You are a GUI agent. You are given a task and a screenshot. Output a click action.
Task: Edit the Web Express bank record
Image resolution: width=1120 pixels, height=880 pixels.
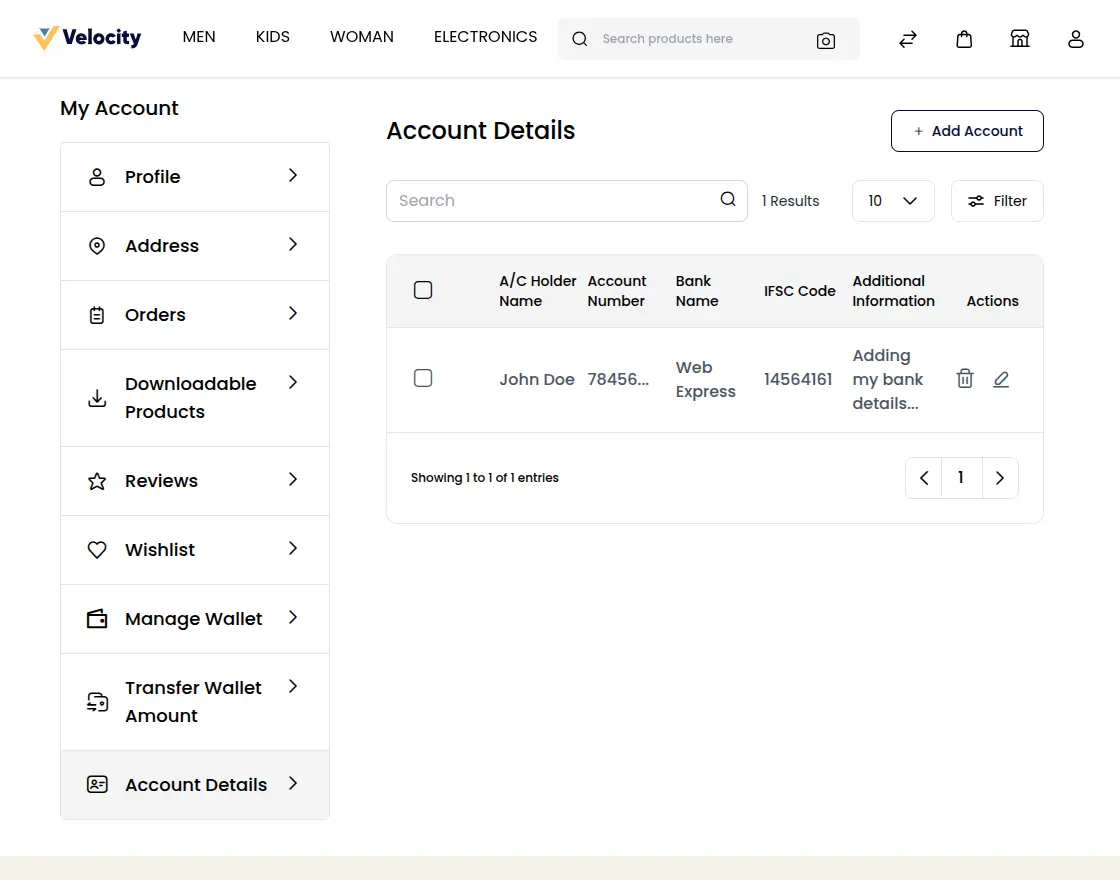click(x=1001, y=379)
